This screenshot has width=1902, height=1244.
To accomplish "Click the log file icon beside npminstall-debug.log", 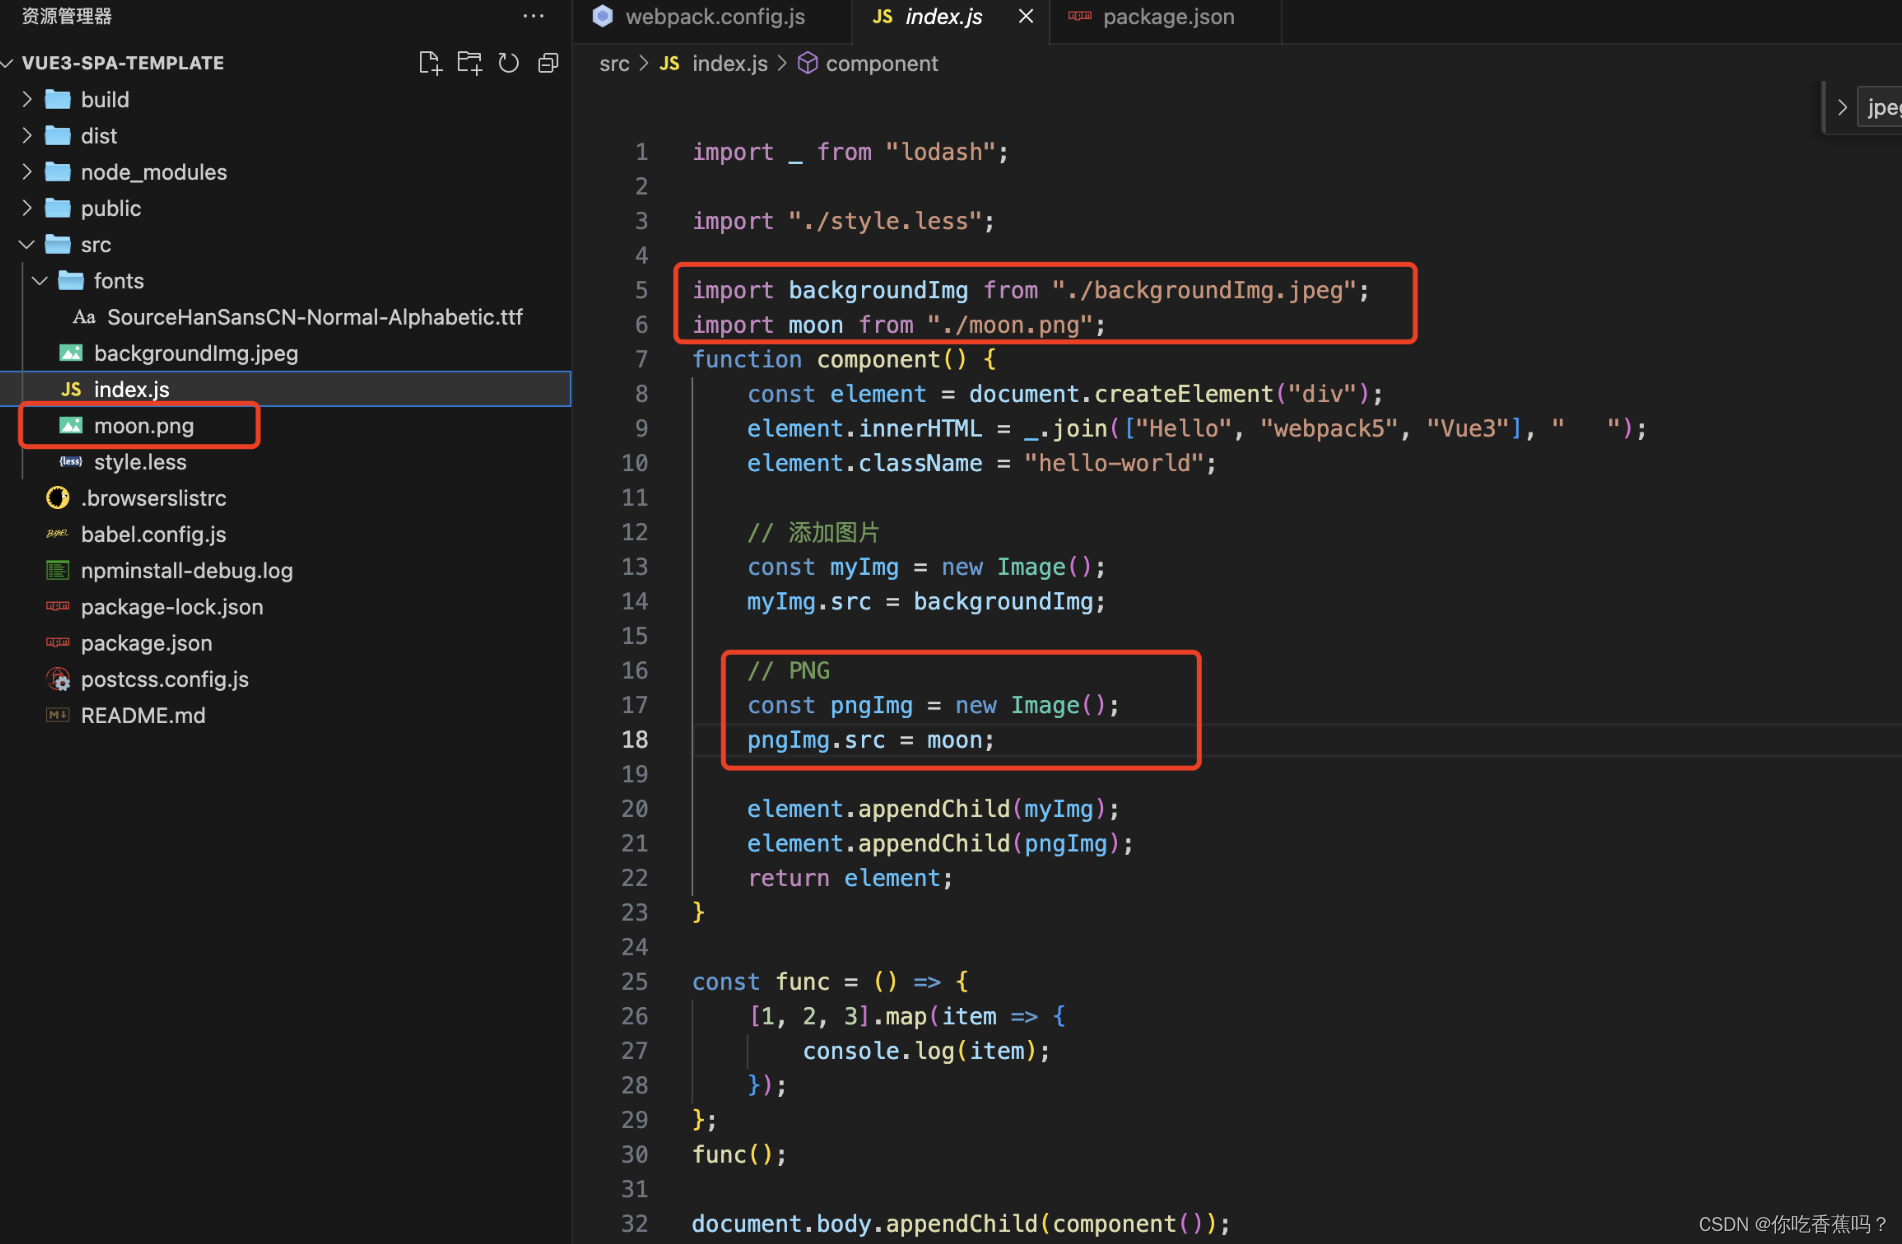I will (x=58, y=570).
